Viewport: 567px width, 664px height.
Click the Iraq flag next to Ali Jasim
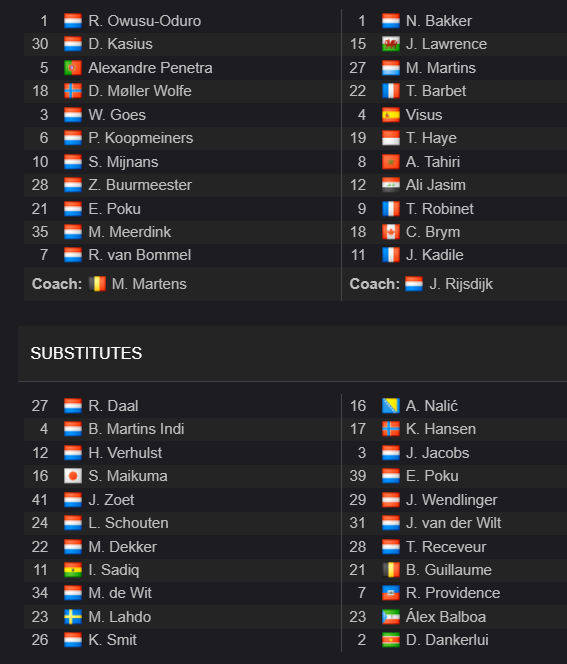point(390,185)
